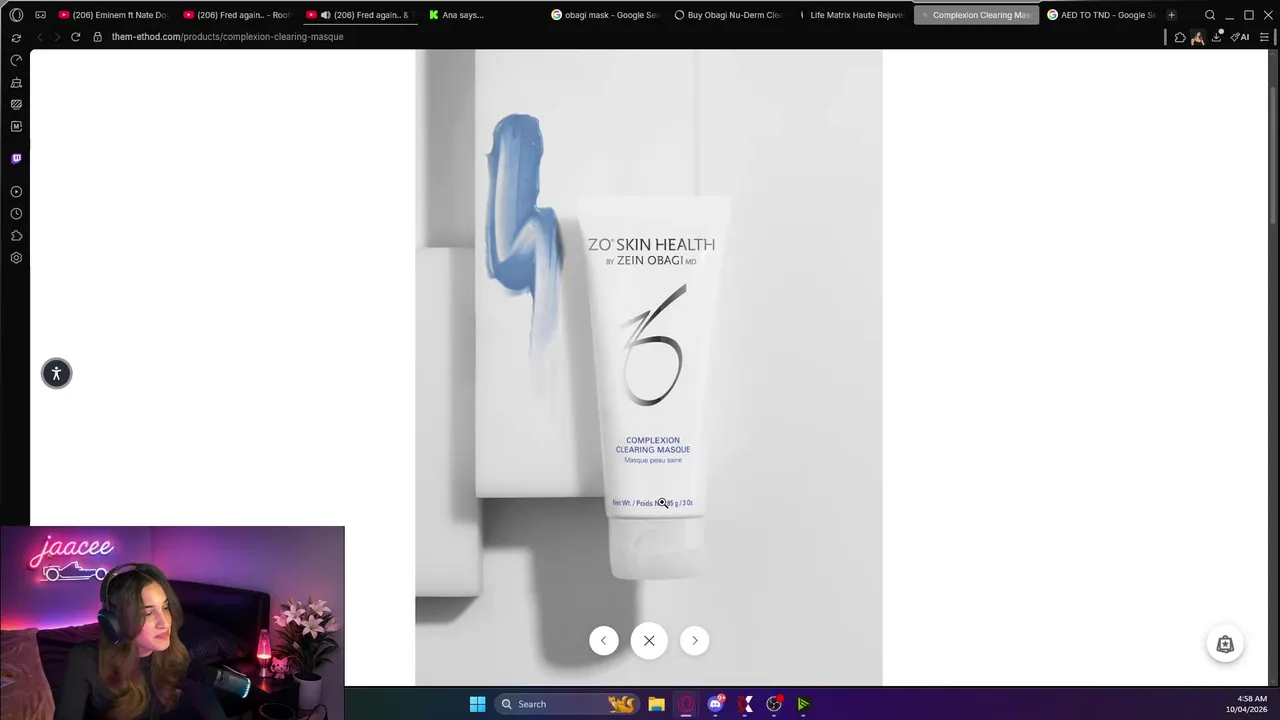Close the product image lightbox

(x=649, y=641)
